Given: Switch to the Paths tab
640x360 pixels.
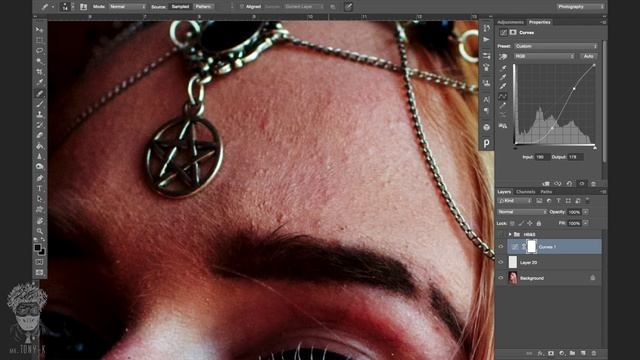Looking at the screenshot, I should (546, 192).
